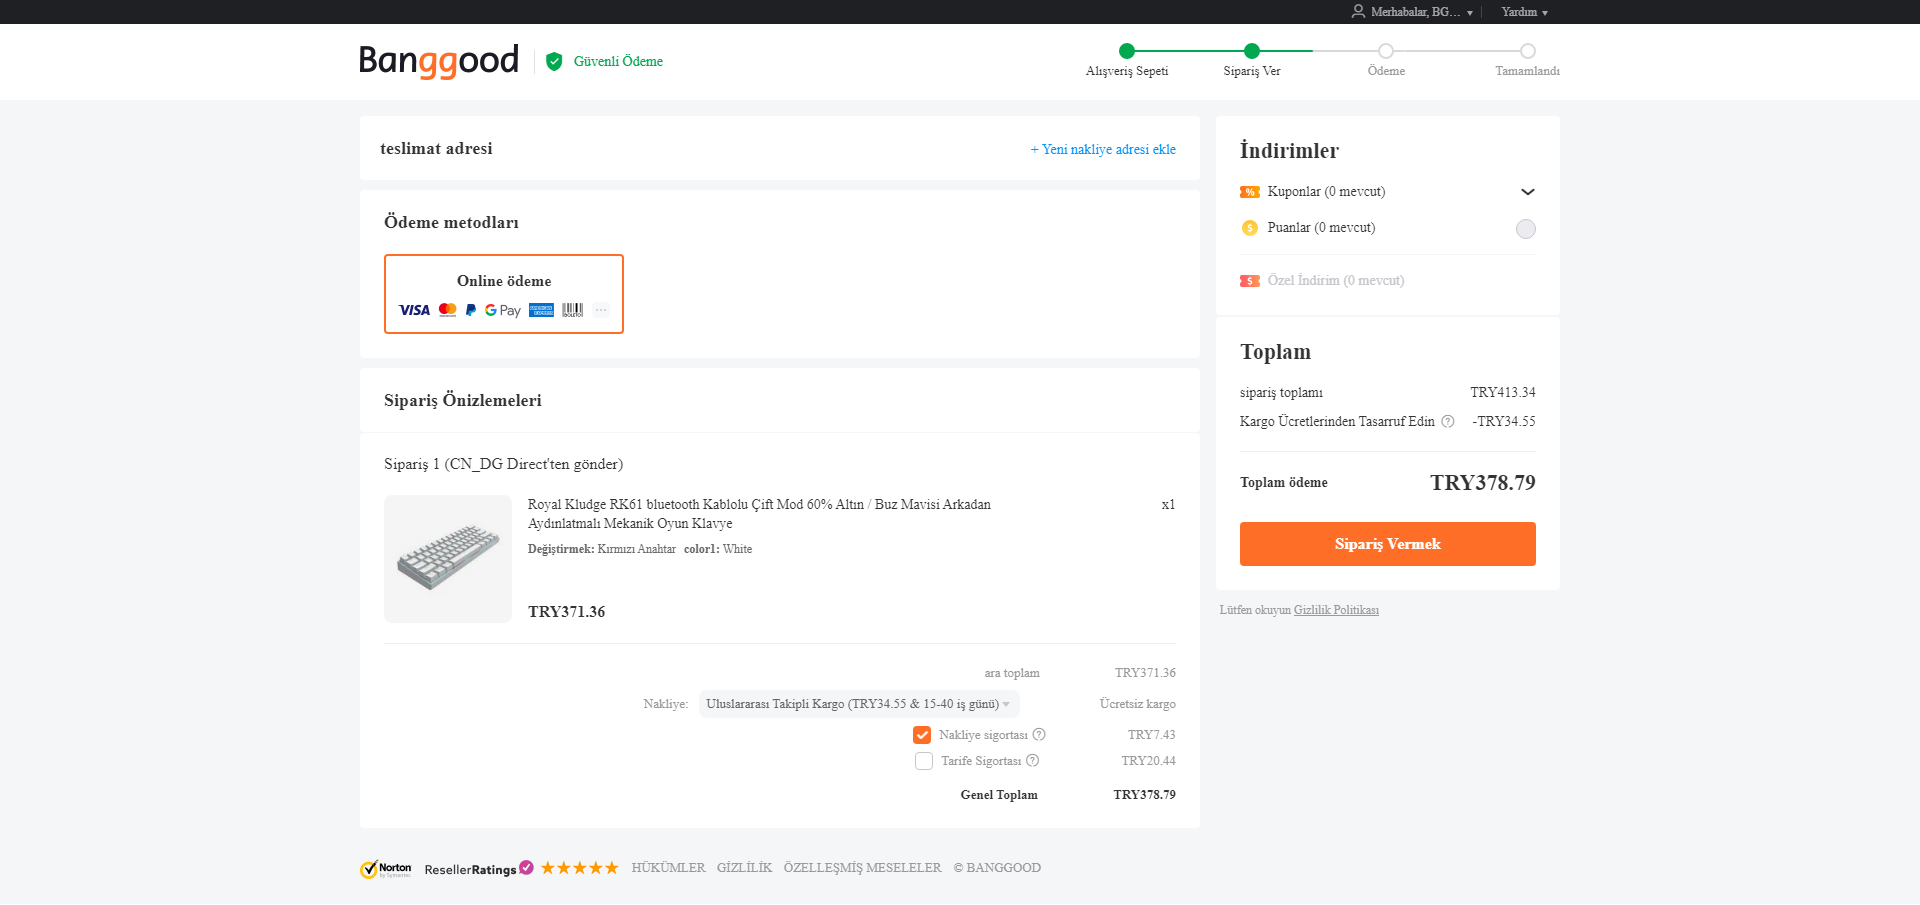Open the Nakliye shipping method dropdown

point(859,704)
